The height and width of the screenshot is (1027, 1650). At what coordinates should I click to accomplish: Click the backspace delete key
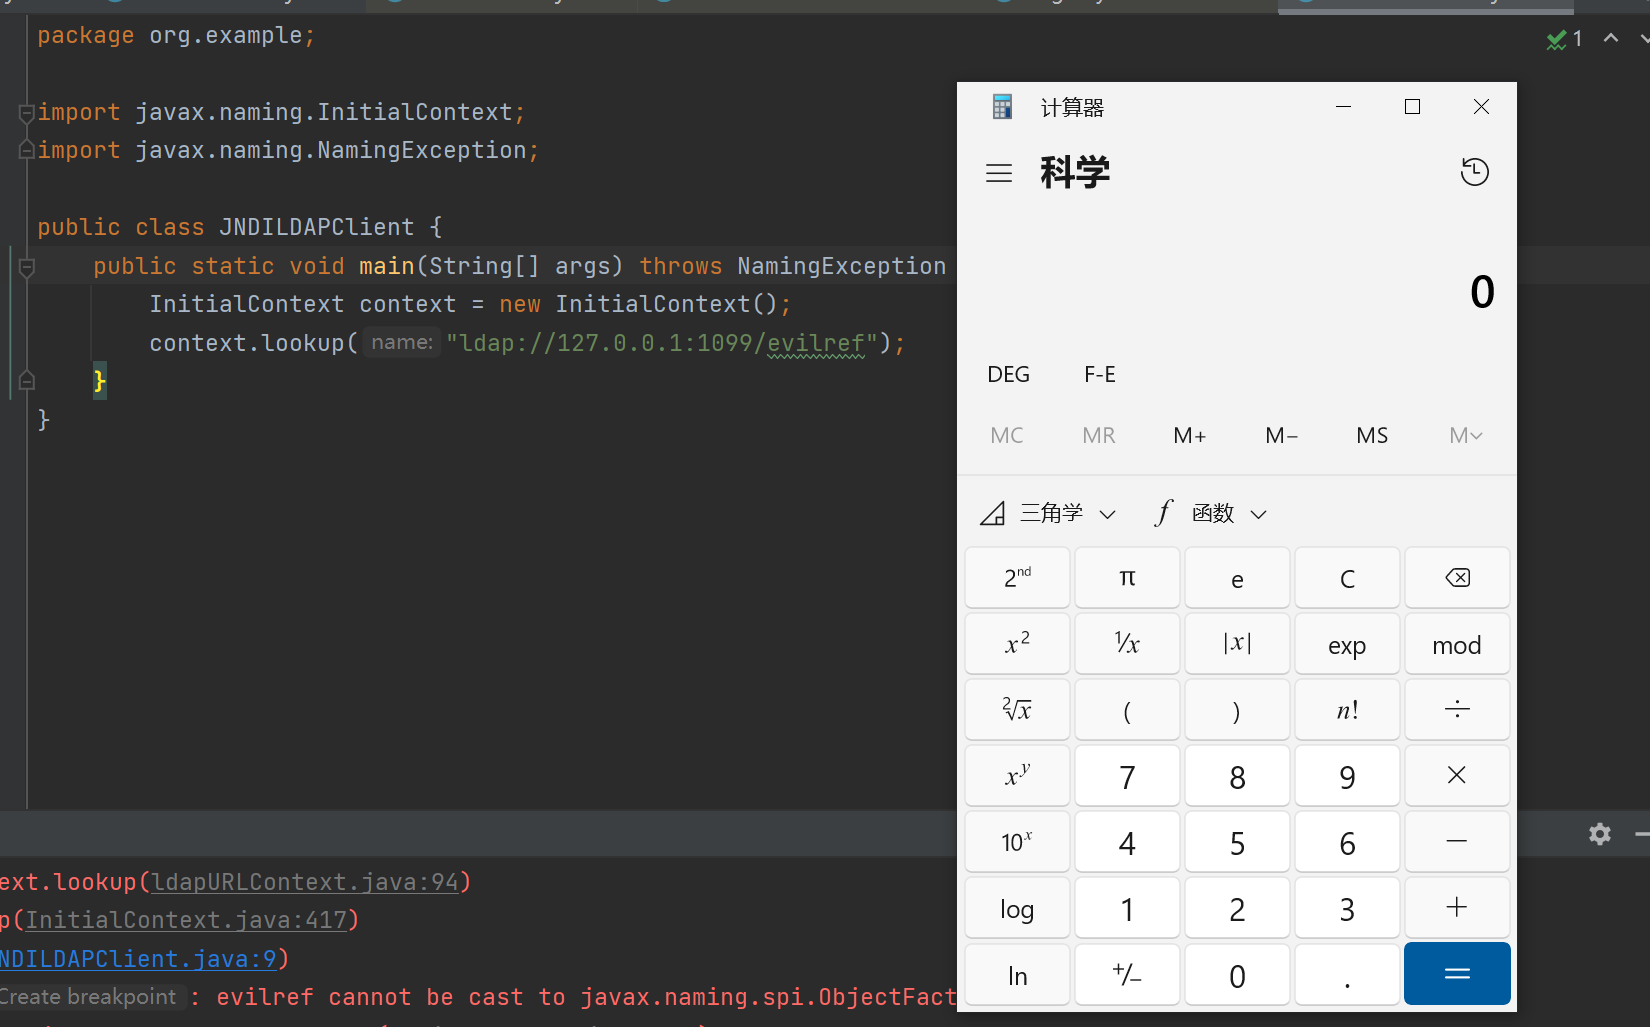point(1457,578)
